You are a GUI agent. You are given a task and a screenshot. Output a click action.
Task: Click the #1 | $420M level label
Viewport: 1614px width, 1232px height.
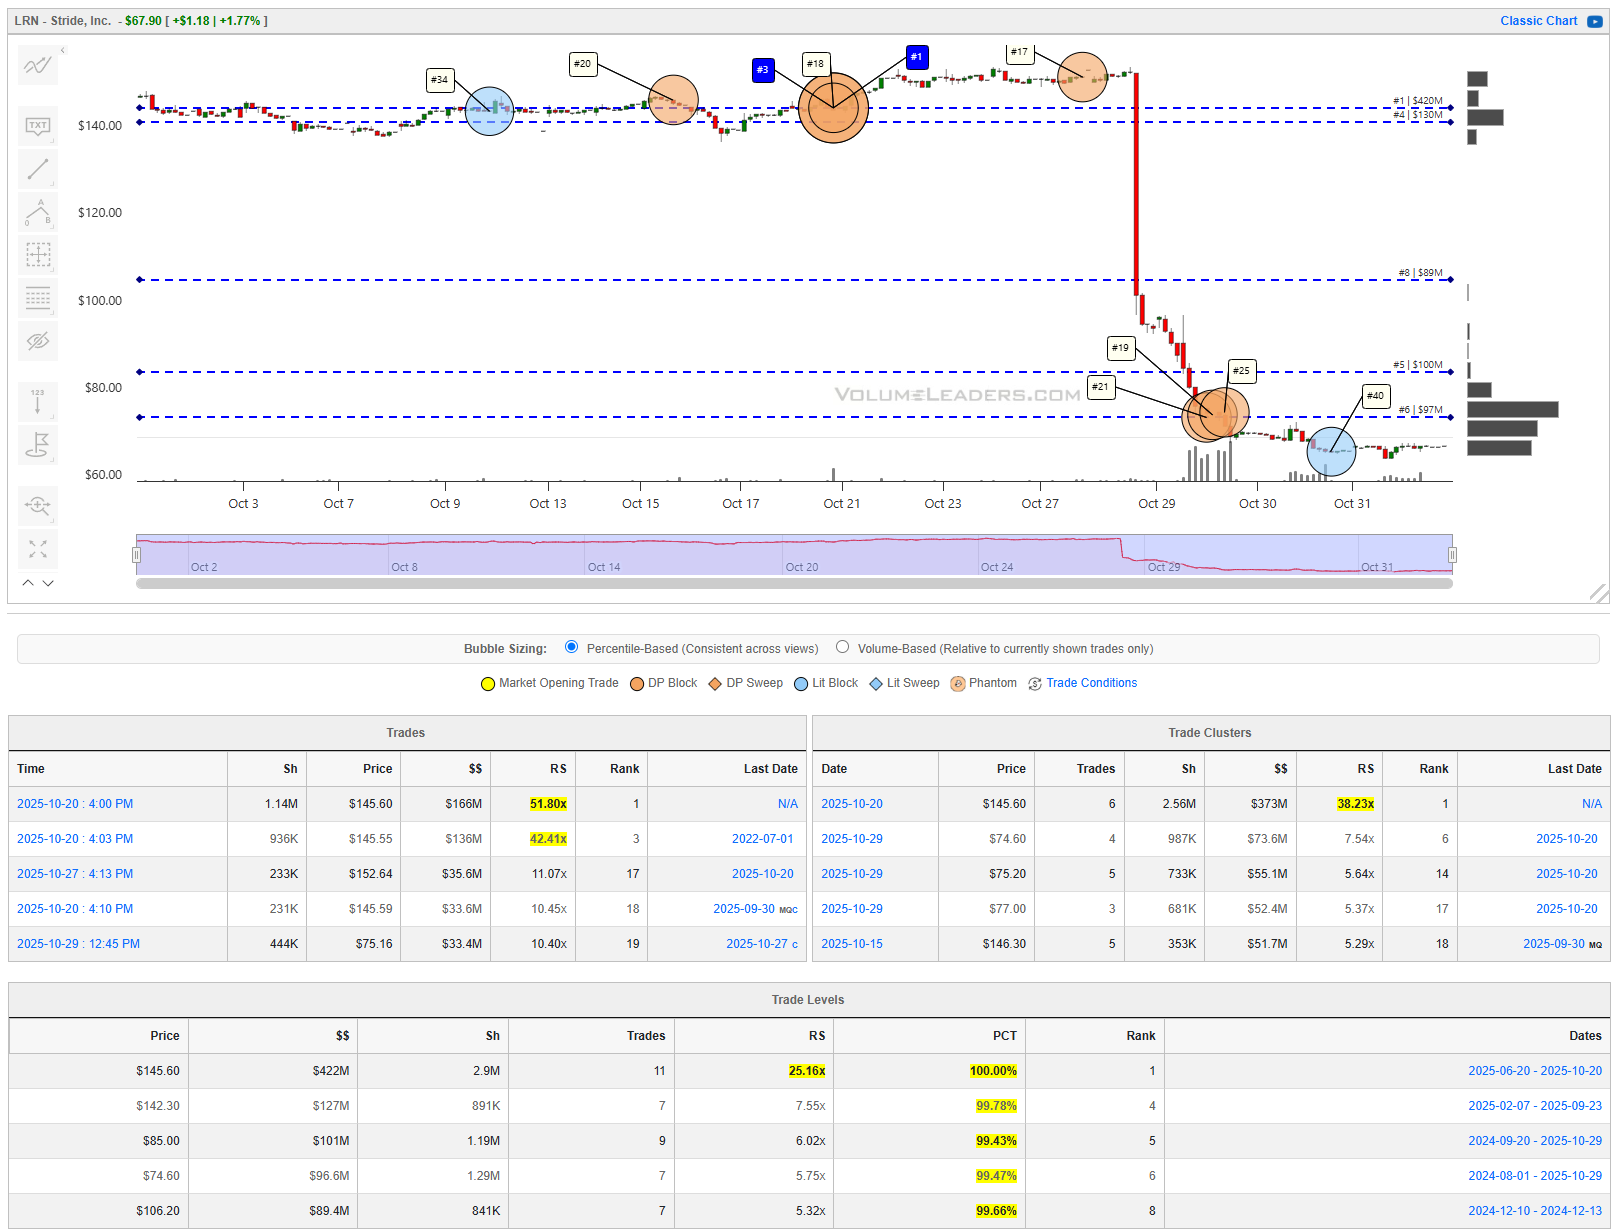pos(1418,101)
